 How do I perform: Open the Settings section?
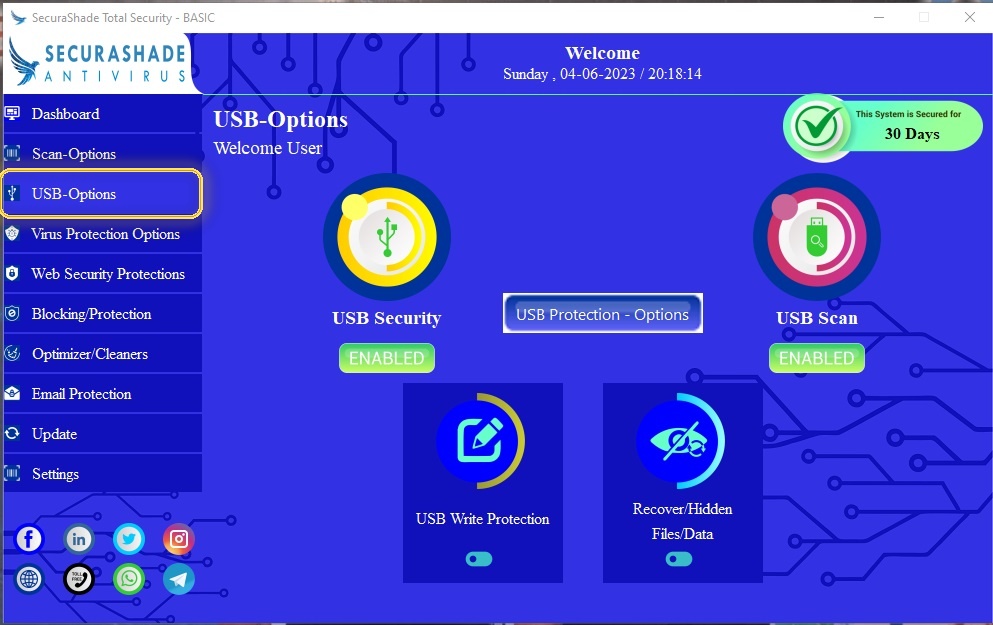click(103, 474)
